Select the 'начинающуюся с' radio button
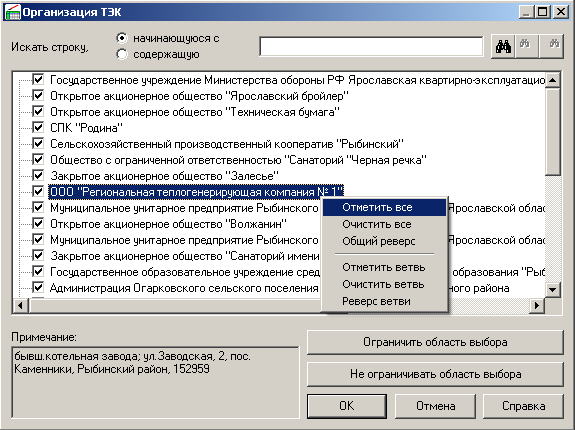Viewport: 575px width, 430px height. coord(122,38)
